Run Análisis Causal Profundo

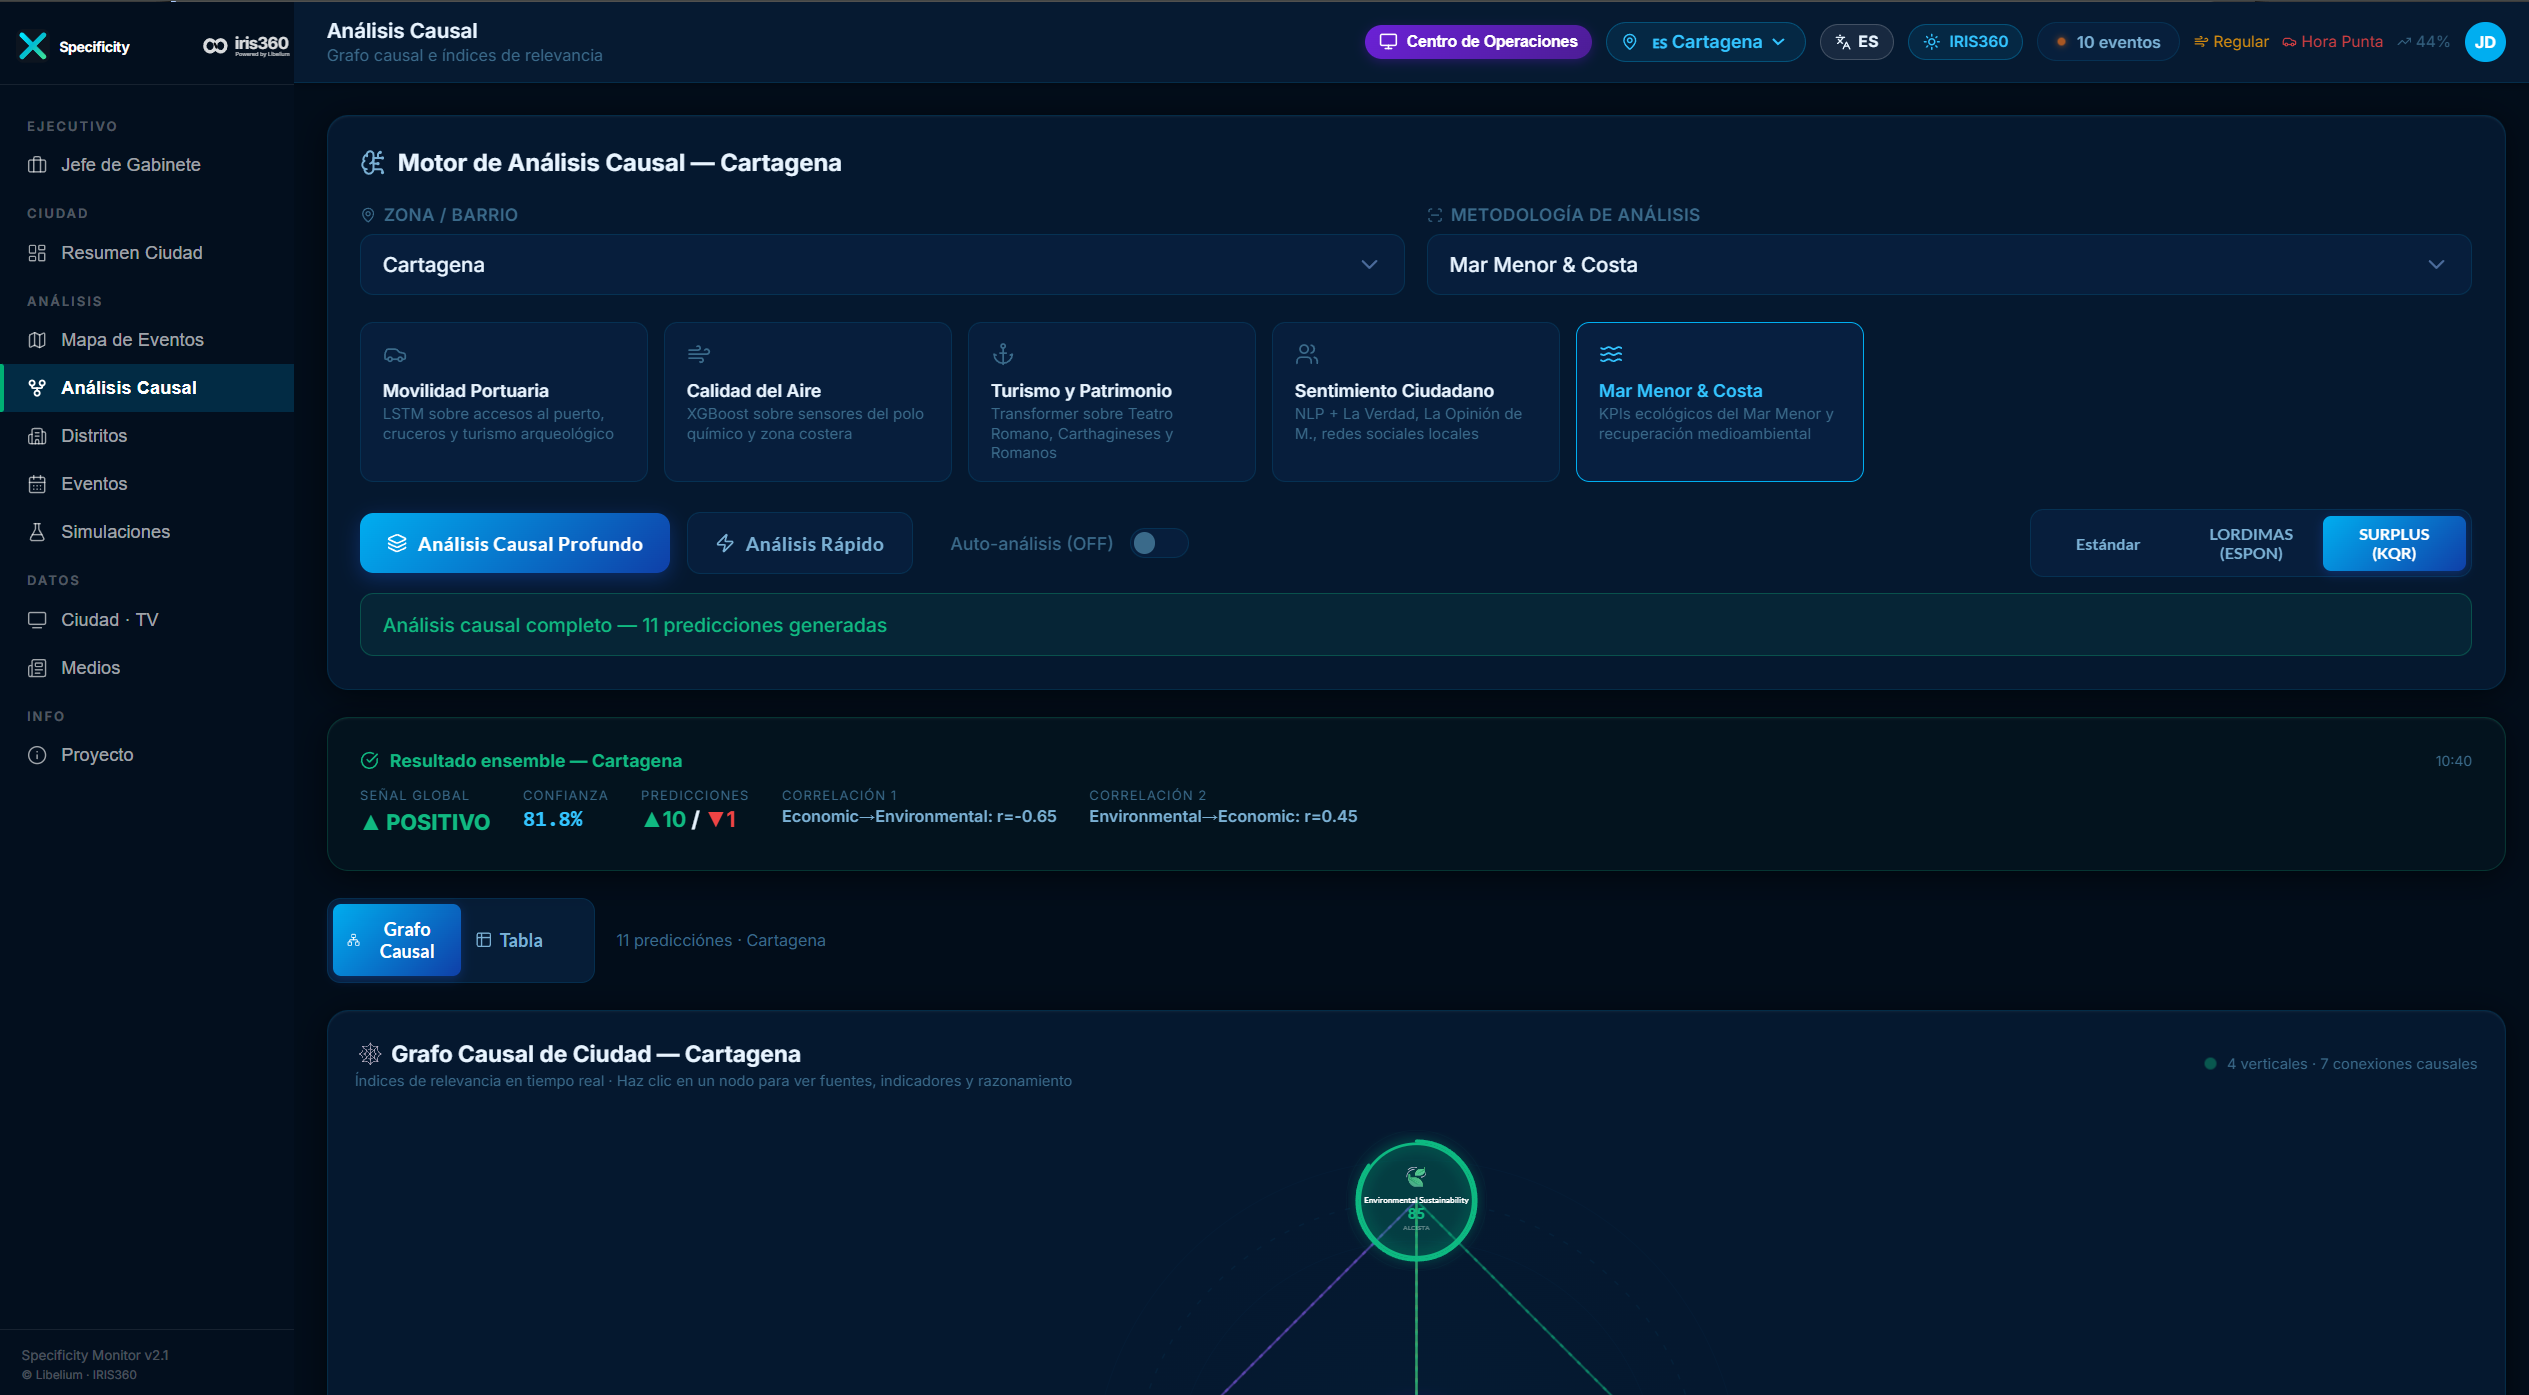click(514, 544)
